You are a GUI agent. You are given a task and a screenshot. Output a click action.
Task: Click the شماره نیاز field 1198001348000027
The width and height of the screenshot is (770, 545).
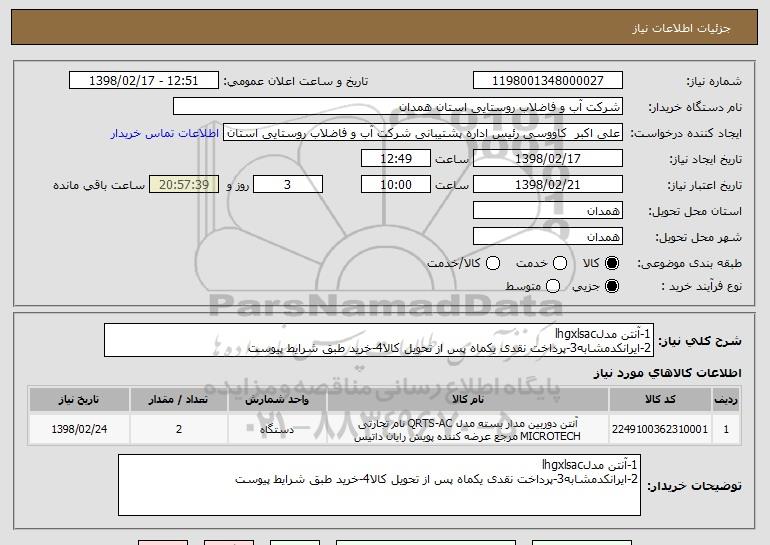[x=548, y=81]
